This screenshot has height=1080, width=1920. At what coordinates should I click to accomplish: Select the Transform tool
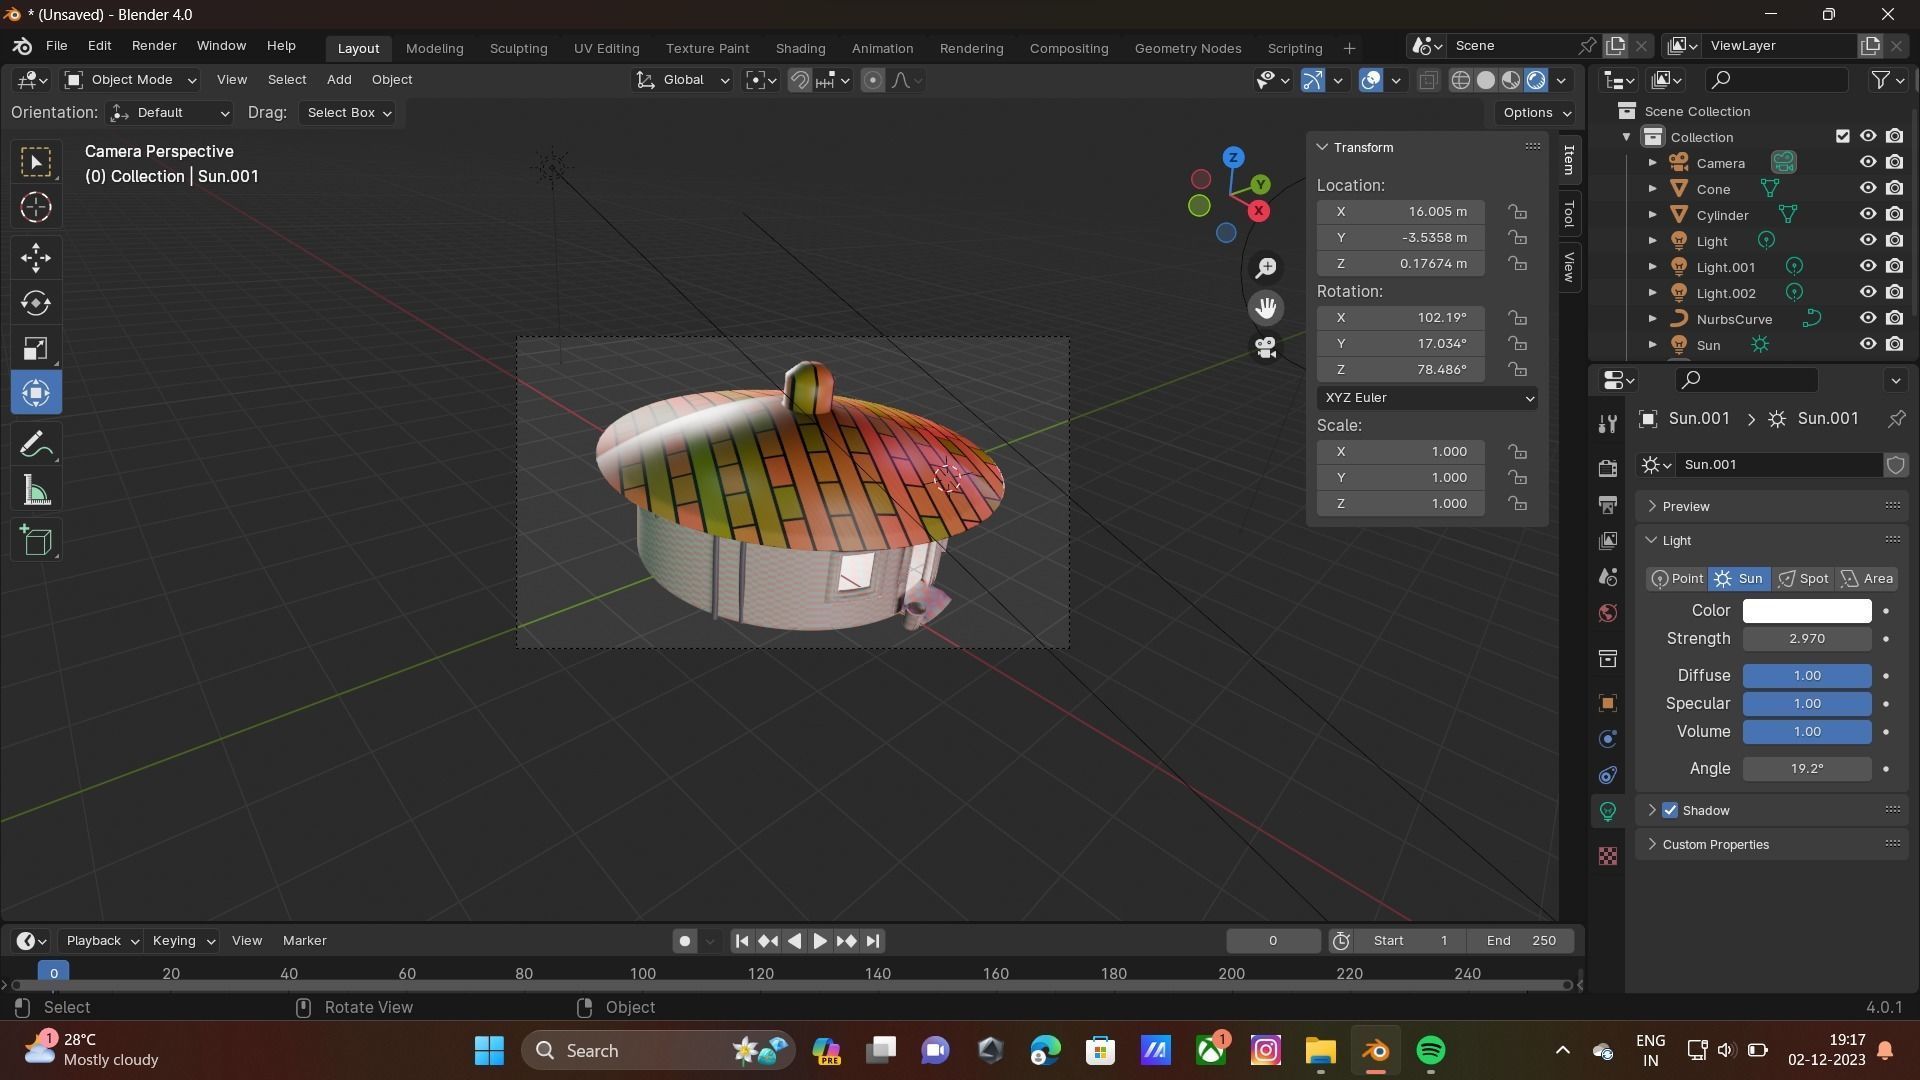(x=36, y=393)
